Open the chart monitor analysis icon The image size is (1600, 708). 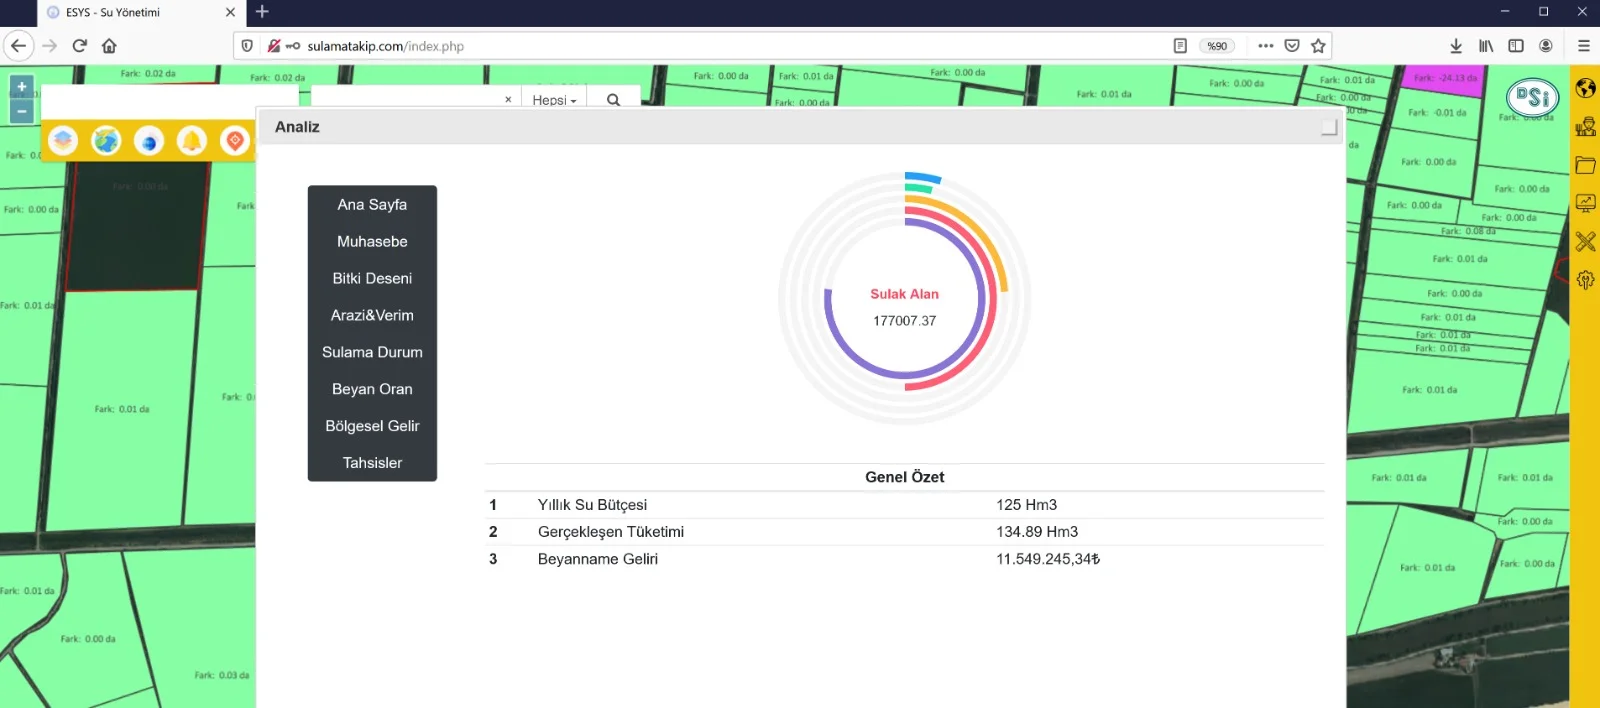tap(1585, 203)
